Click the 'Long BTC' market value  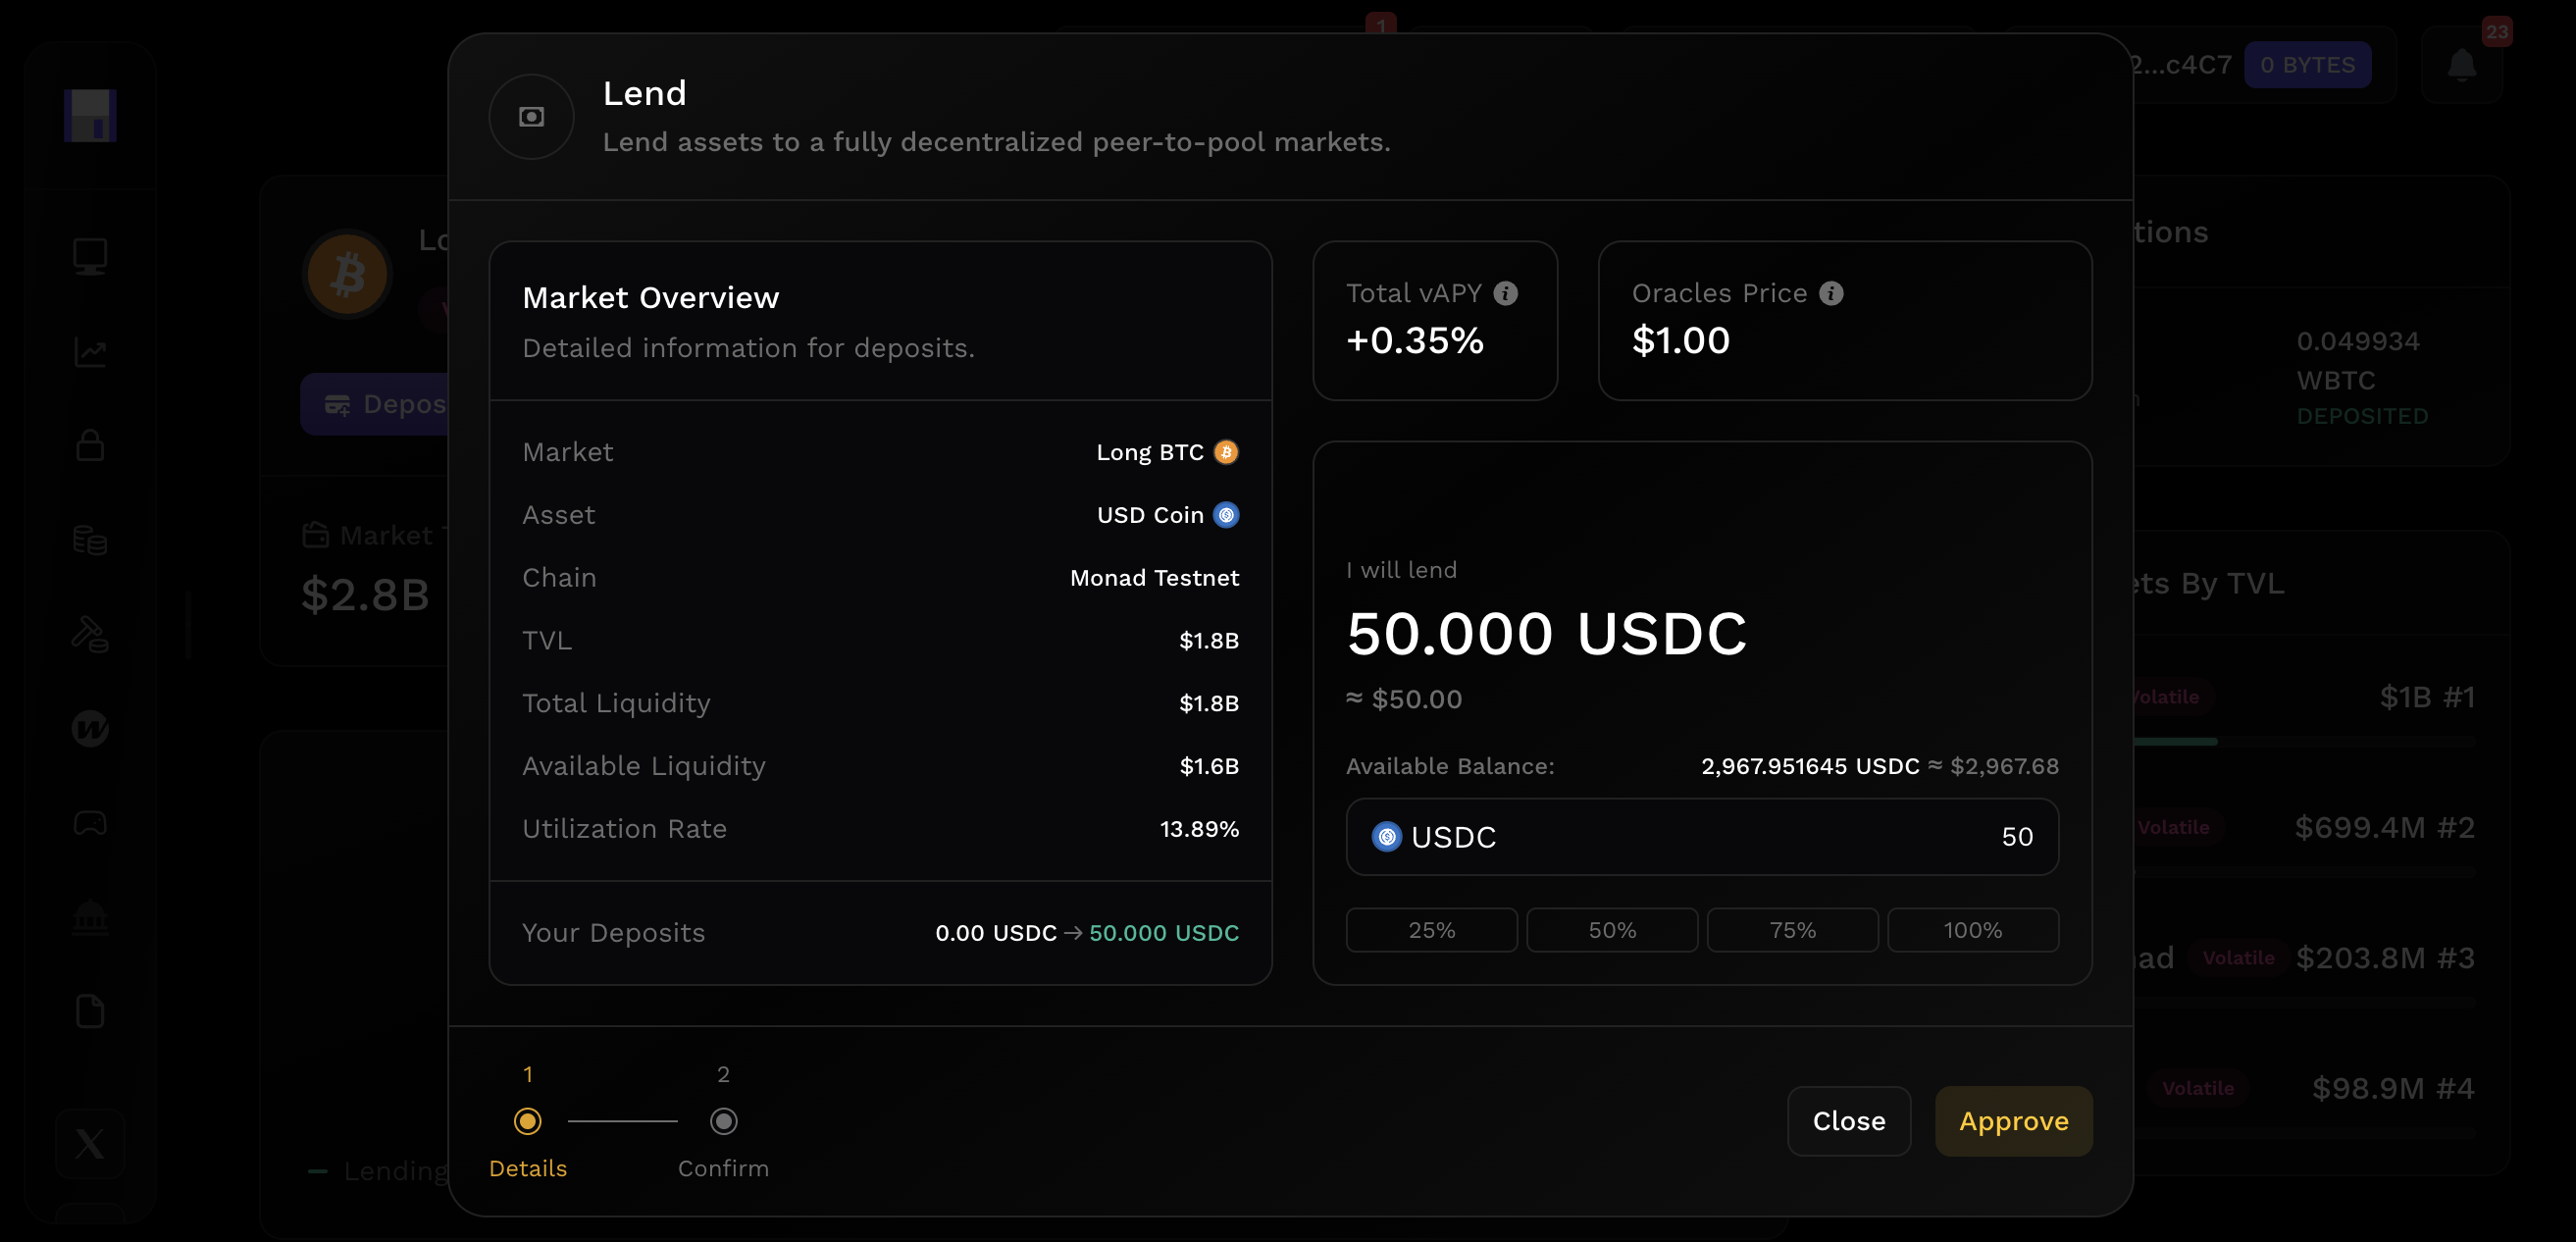[1150, 452]
